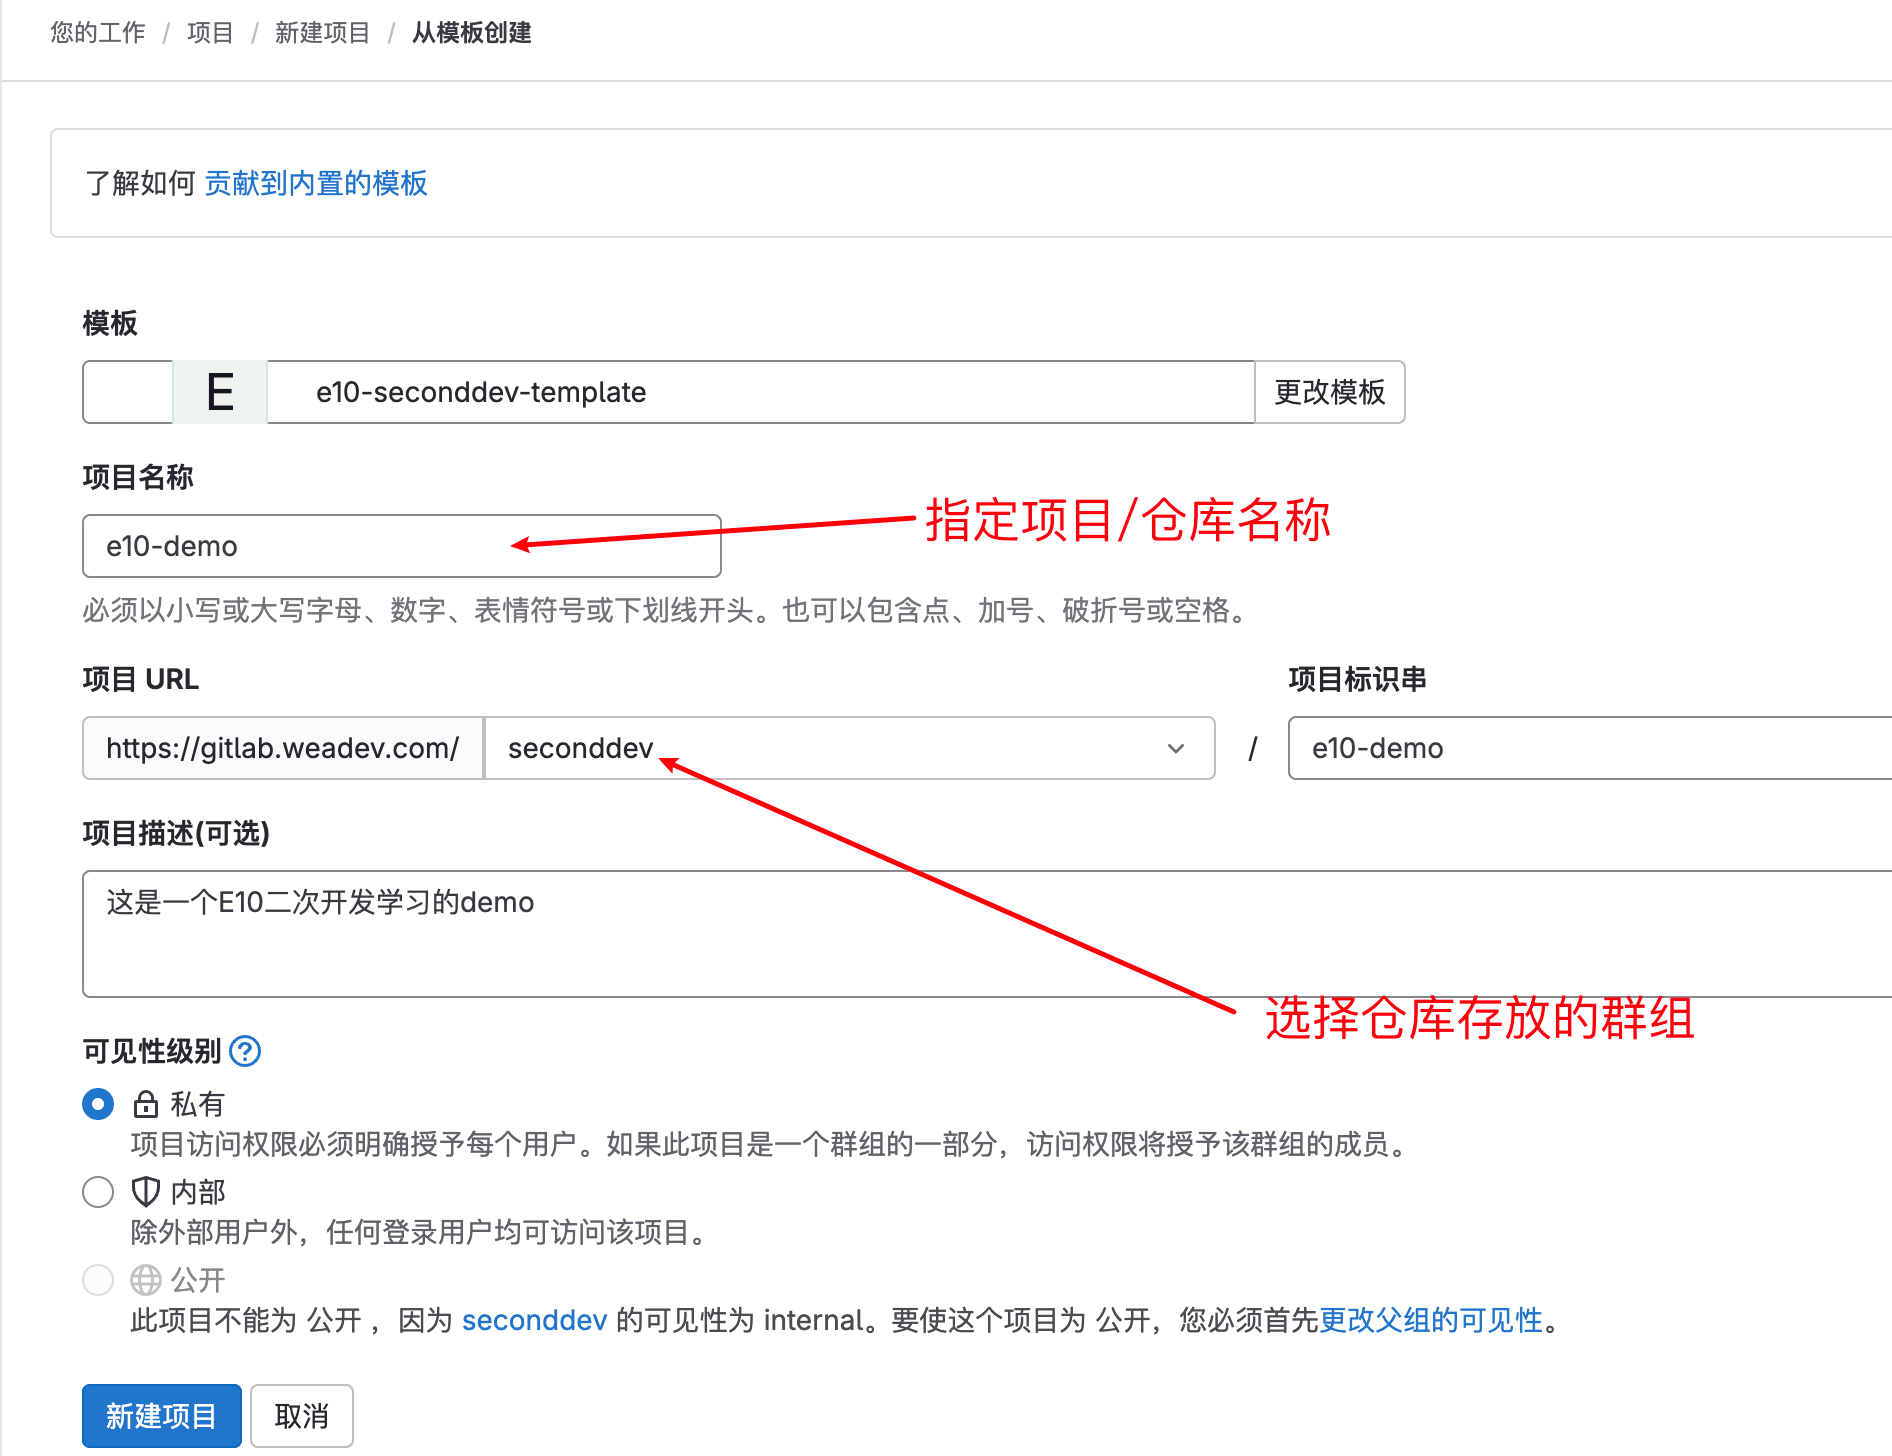Navigate to 新建项目 breadcrumb

pos(322,33)
